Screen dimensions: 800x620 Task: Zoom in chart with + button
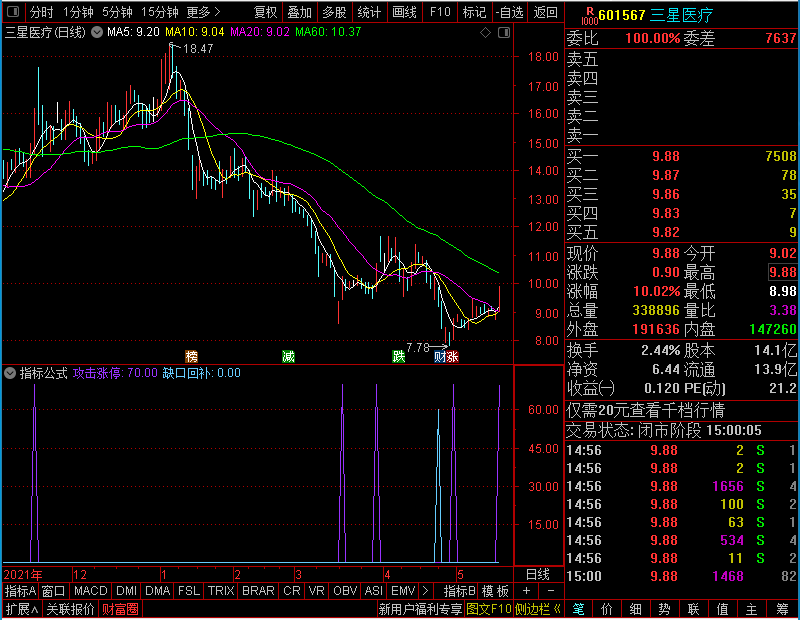(527, 591)
